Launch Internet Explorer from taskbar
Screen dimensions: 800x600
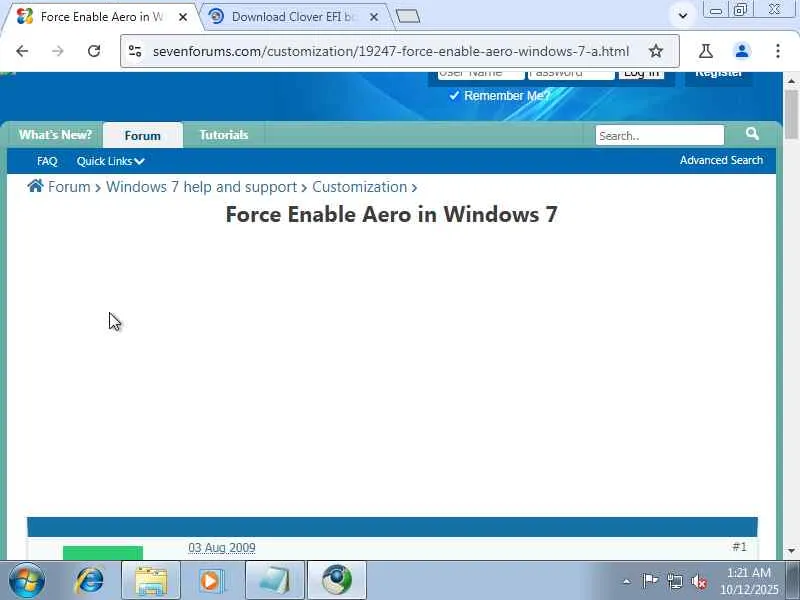click(90, 580)
